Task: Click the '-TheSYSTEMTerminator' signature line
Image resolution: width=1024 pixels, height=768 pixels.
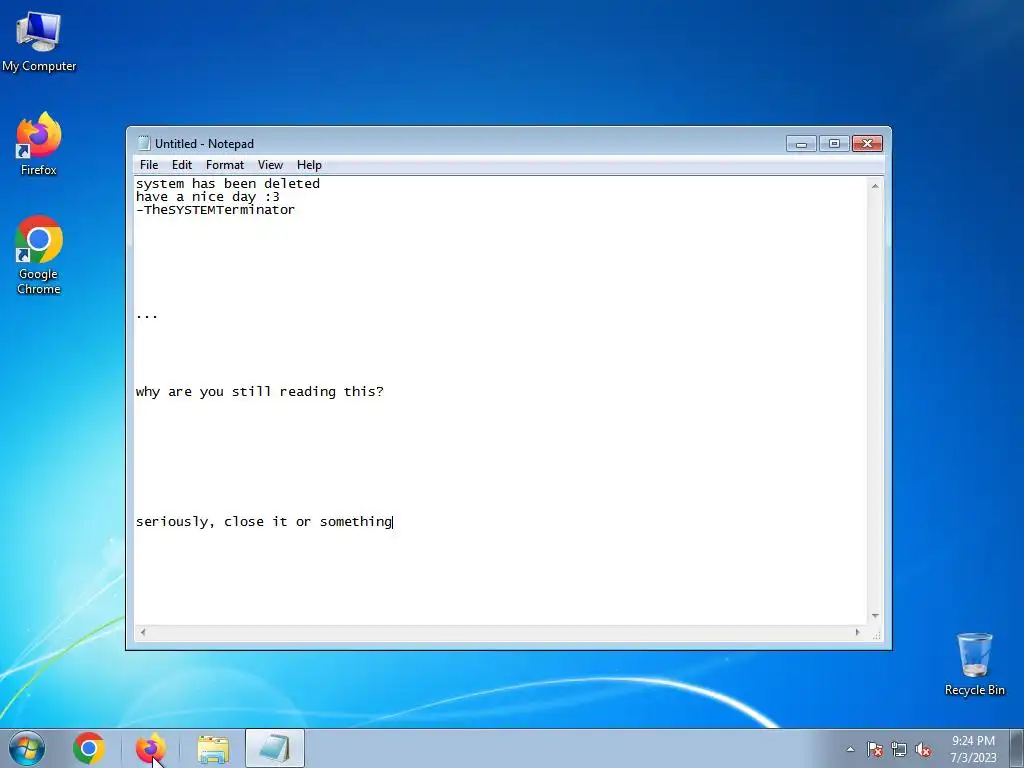Action: (x=216, y=210)
